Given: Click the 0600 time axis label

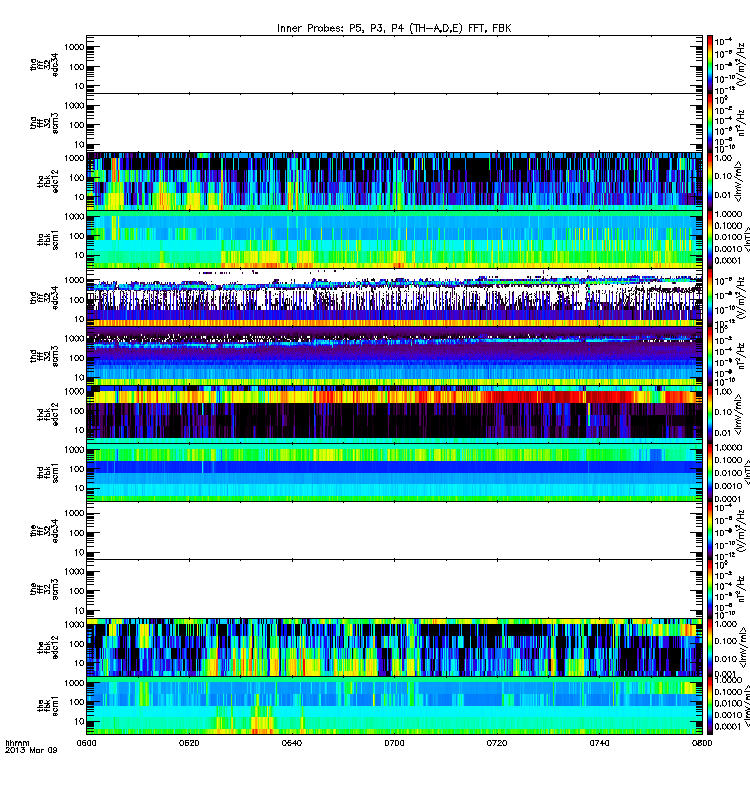Looking at the screenshot, I should [86, 743].
